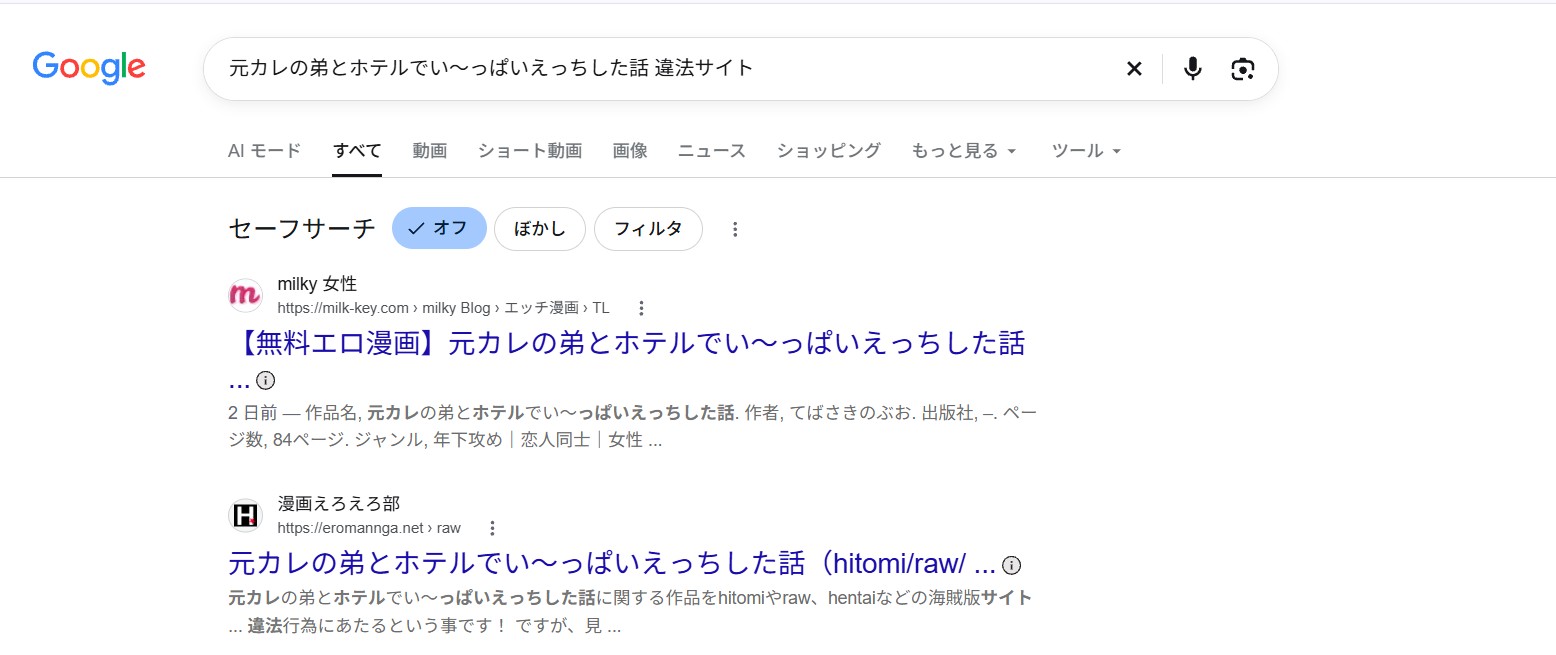1556x655 pixels.
Task: Set SafeSearch to ぼかし
Action: point(540,228)
